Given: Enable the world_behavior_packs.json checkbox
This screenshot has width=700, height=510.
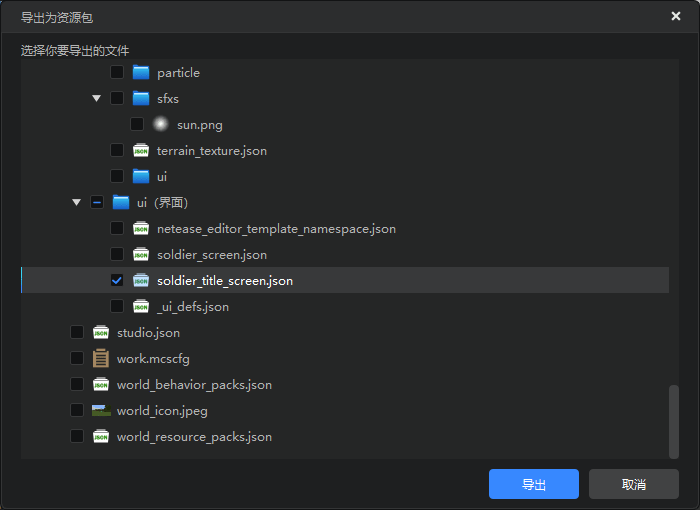Looking at the screenshot, I should pyautogui.click(x=77, y=385).
